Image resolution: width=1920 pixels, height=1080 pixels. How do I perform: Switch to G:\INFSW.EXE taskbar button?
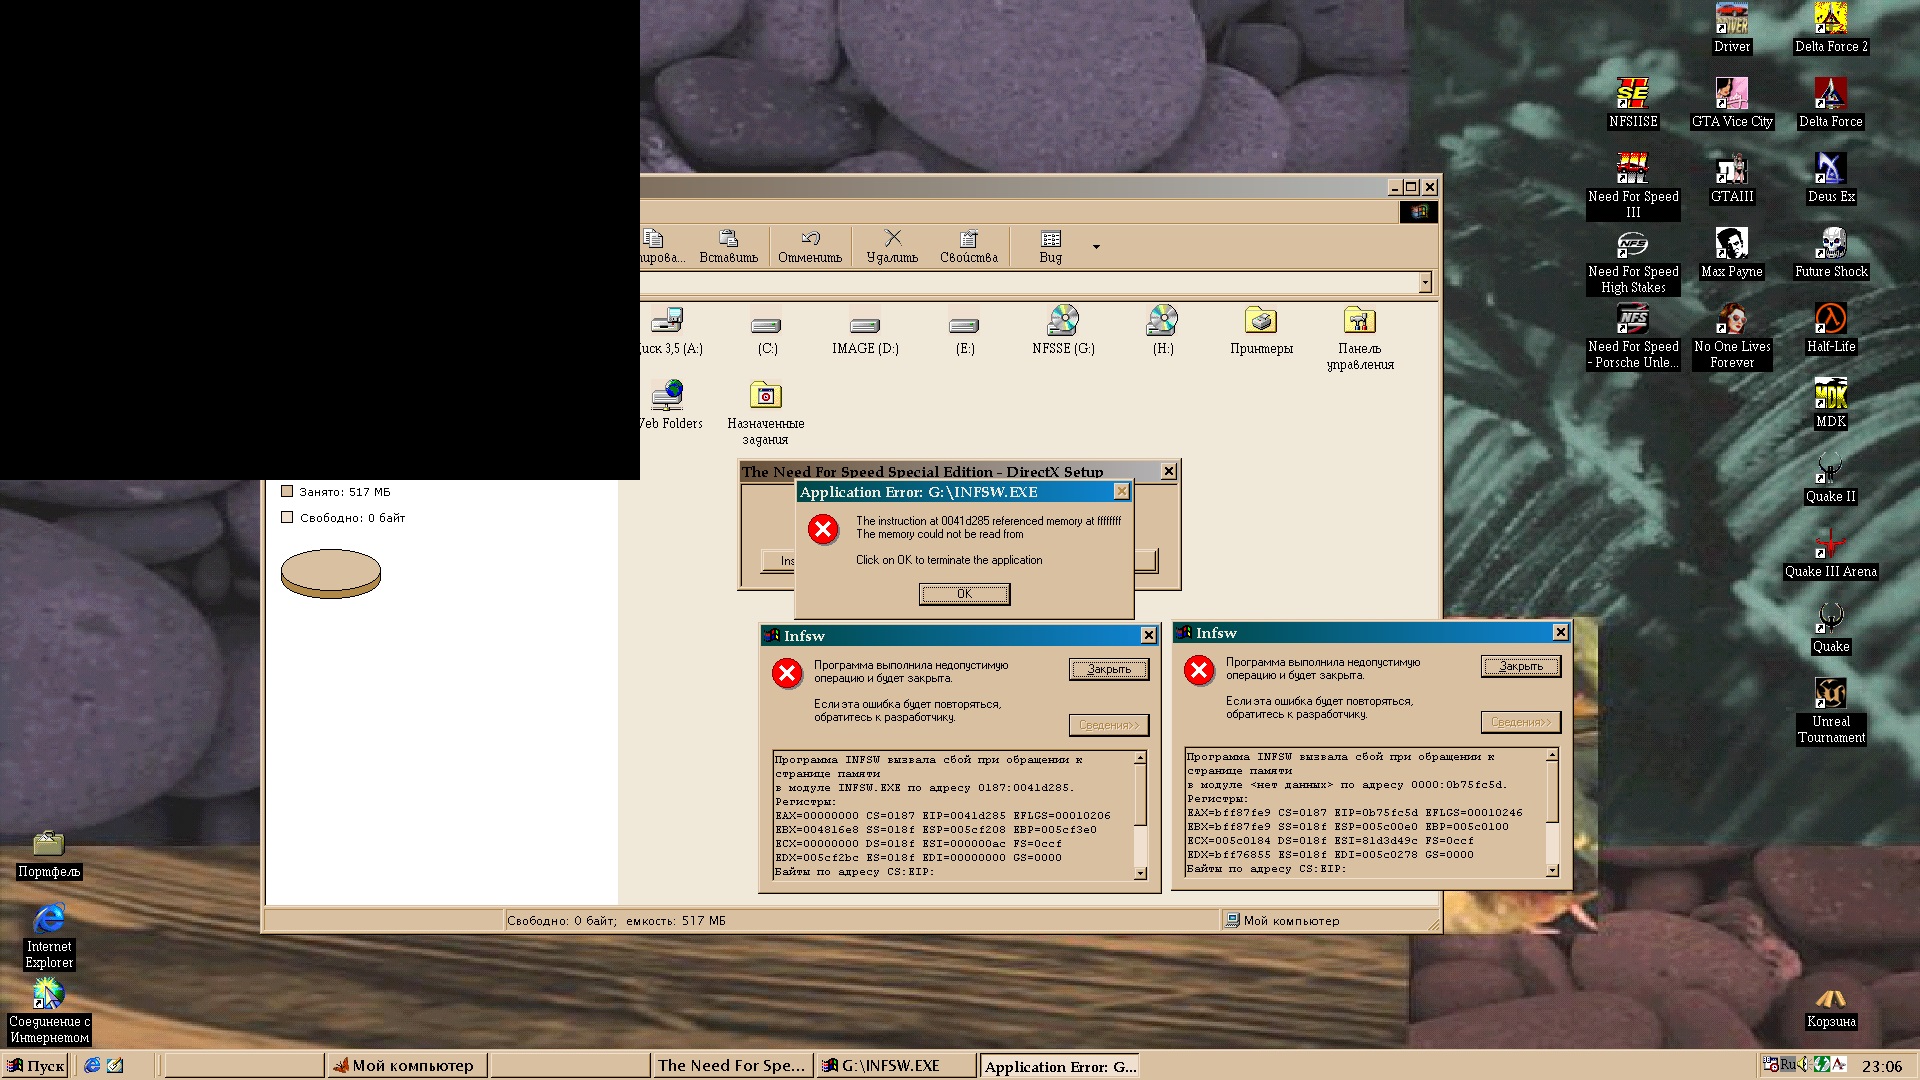click(x=895, y=1065)
